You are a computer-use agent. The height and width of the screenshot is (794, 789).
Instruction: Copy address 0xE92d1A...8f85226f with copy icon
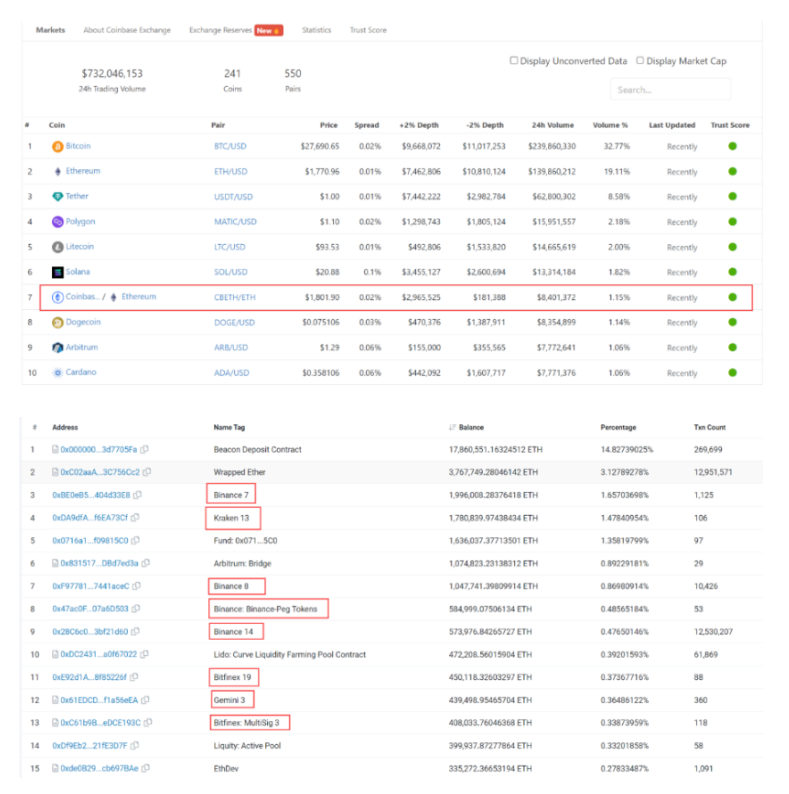pos(134,677)
